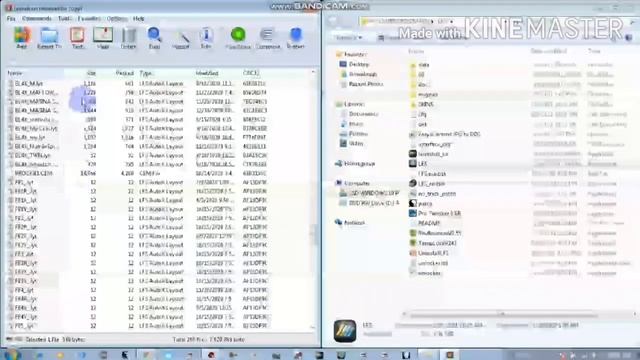Image resolution: width=640 pixels, height=360 pixels.
Task: Select Desktop in Explorer Favorites
Action: [355, 64]
